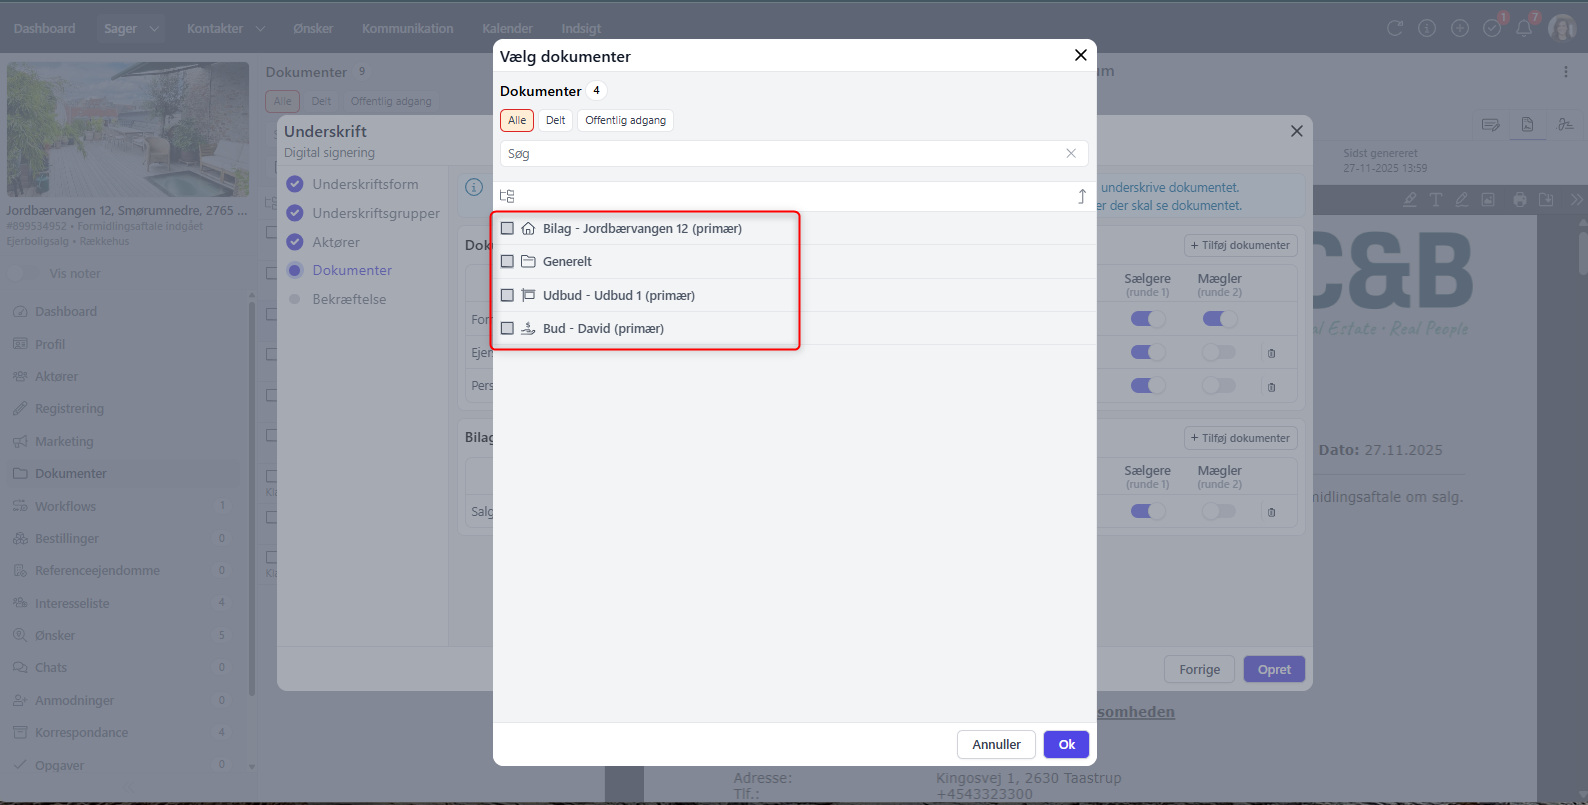Open the notifications bell
This screenshot has height=805, width=1588.
pos(1524,28)
